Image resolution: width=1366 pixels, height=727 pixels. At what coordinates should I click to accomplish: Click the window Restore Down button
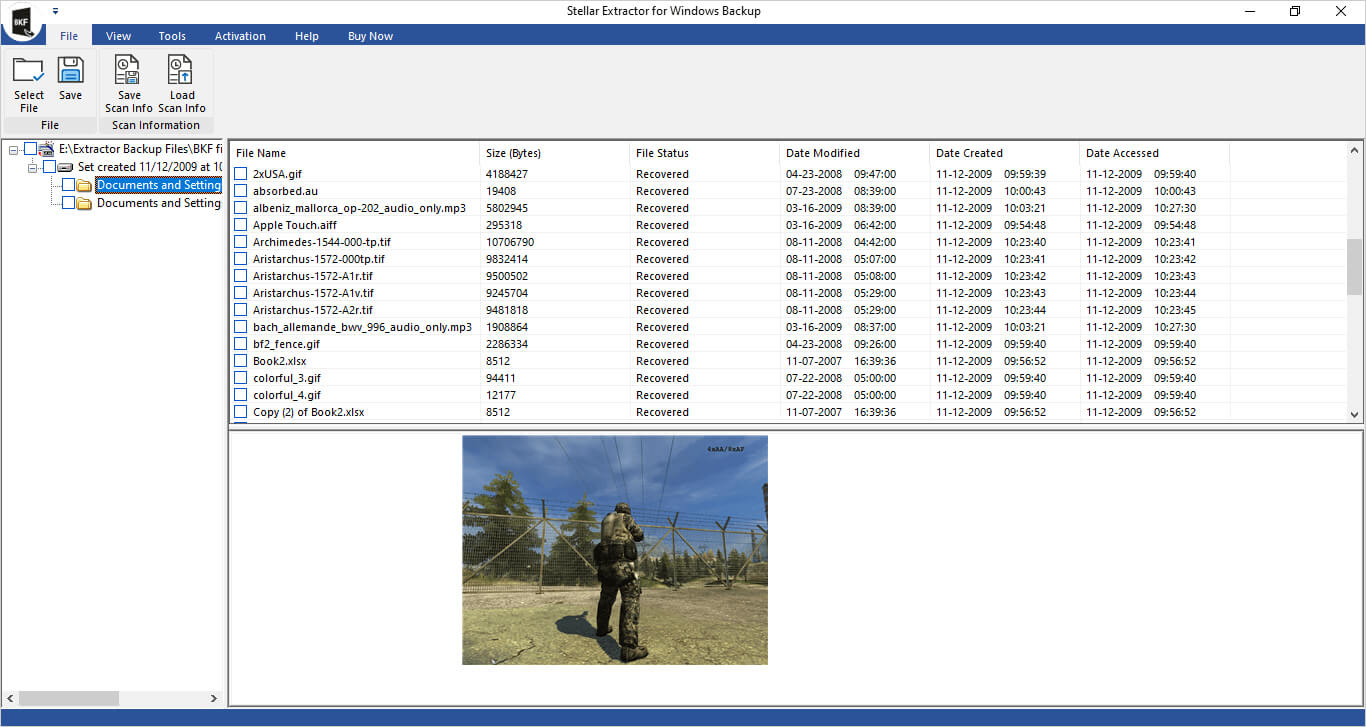[x=1295, y=11]
